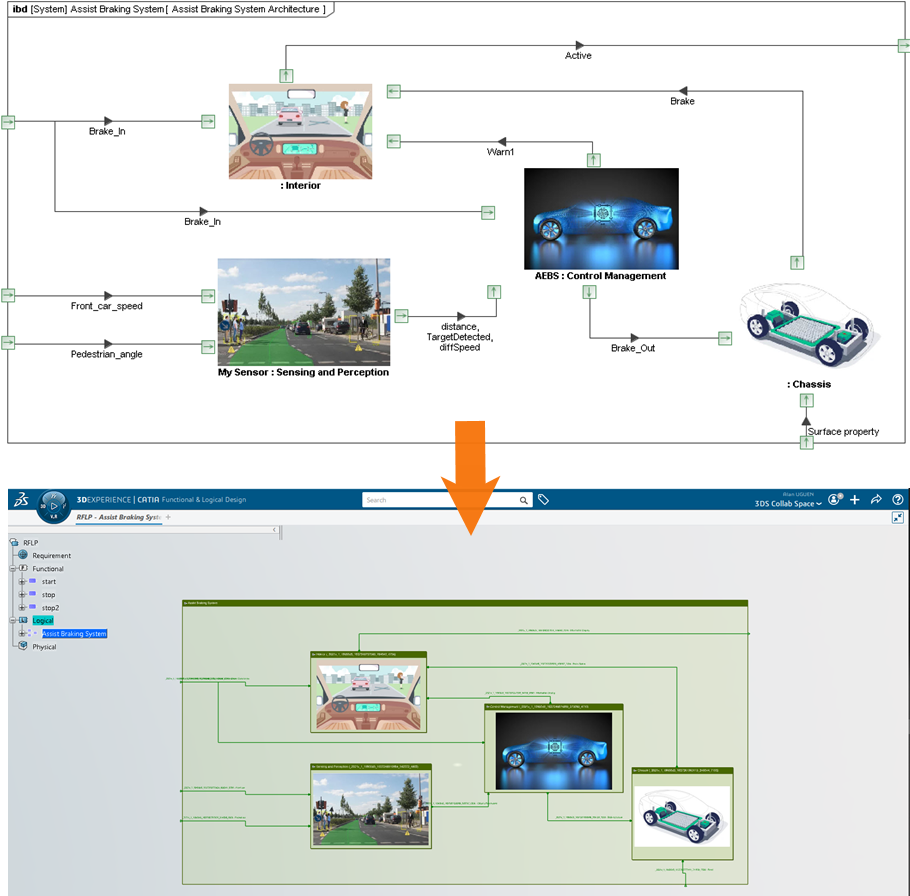Select the Active port on the right frame edge
Image resolution: width=910 pixels, height=896 pixels.
pos(904,45)
